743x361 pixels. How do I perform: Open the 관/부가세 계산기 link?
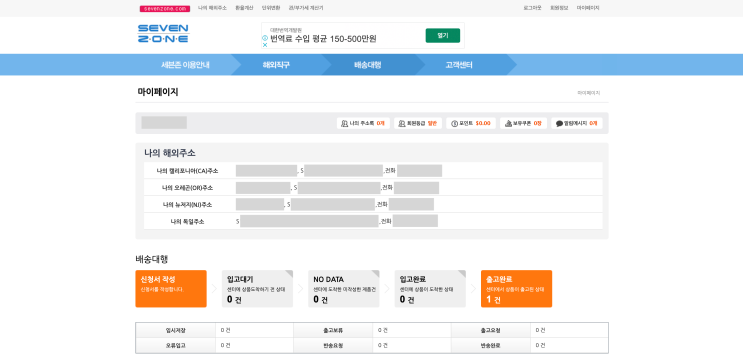306,8
